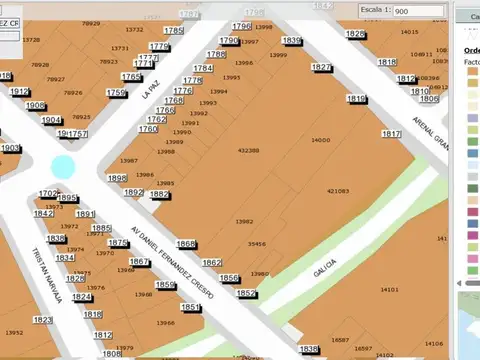Click the overview mini-map thumbnail
Viewport: 480px width, 360px height.
point(469,326)
